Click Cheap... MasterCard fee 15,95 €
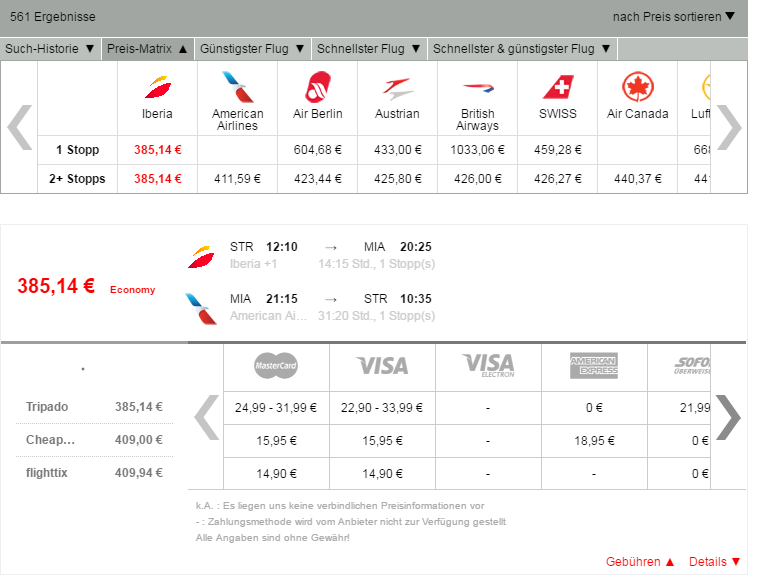 tap(276, 440)
